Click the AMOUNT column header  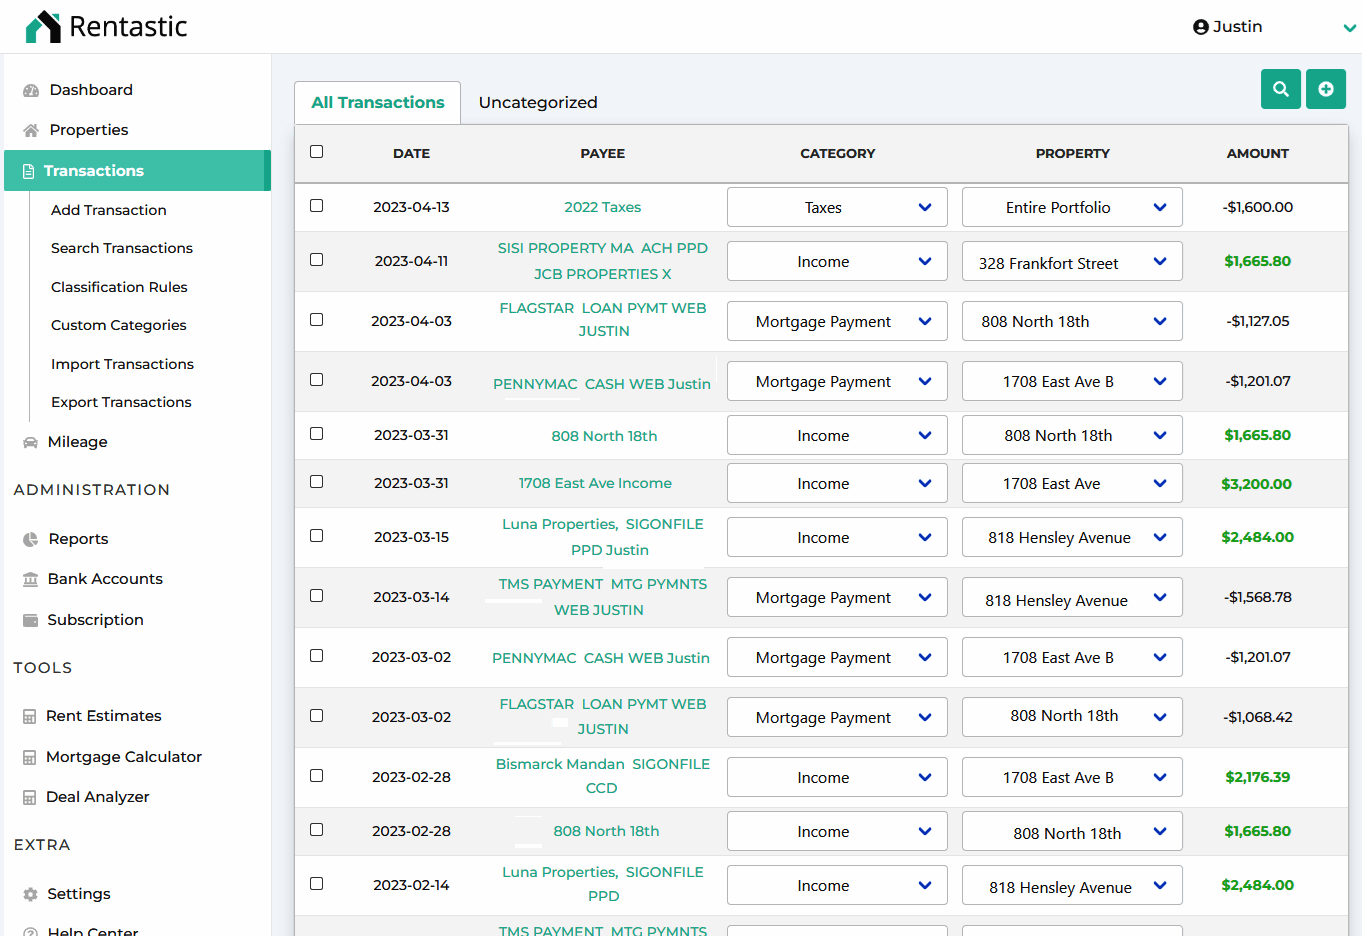(1257, 154)
